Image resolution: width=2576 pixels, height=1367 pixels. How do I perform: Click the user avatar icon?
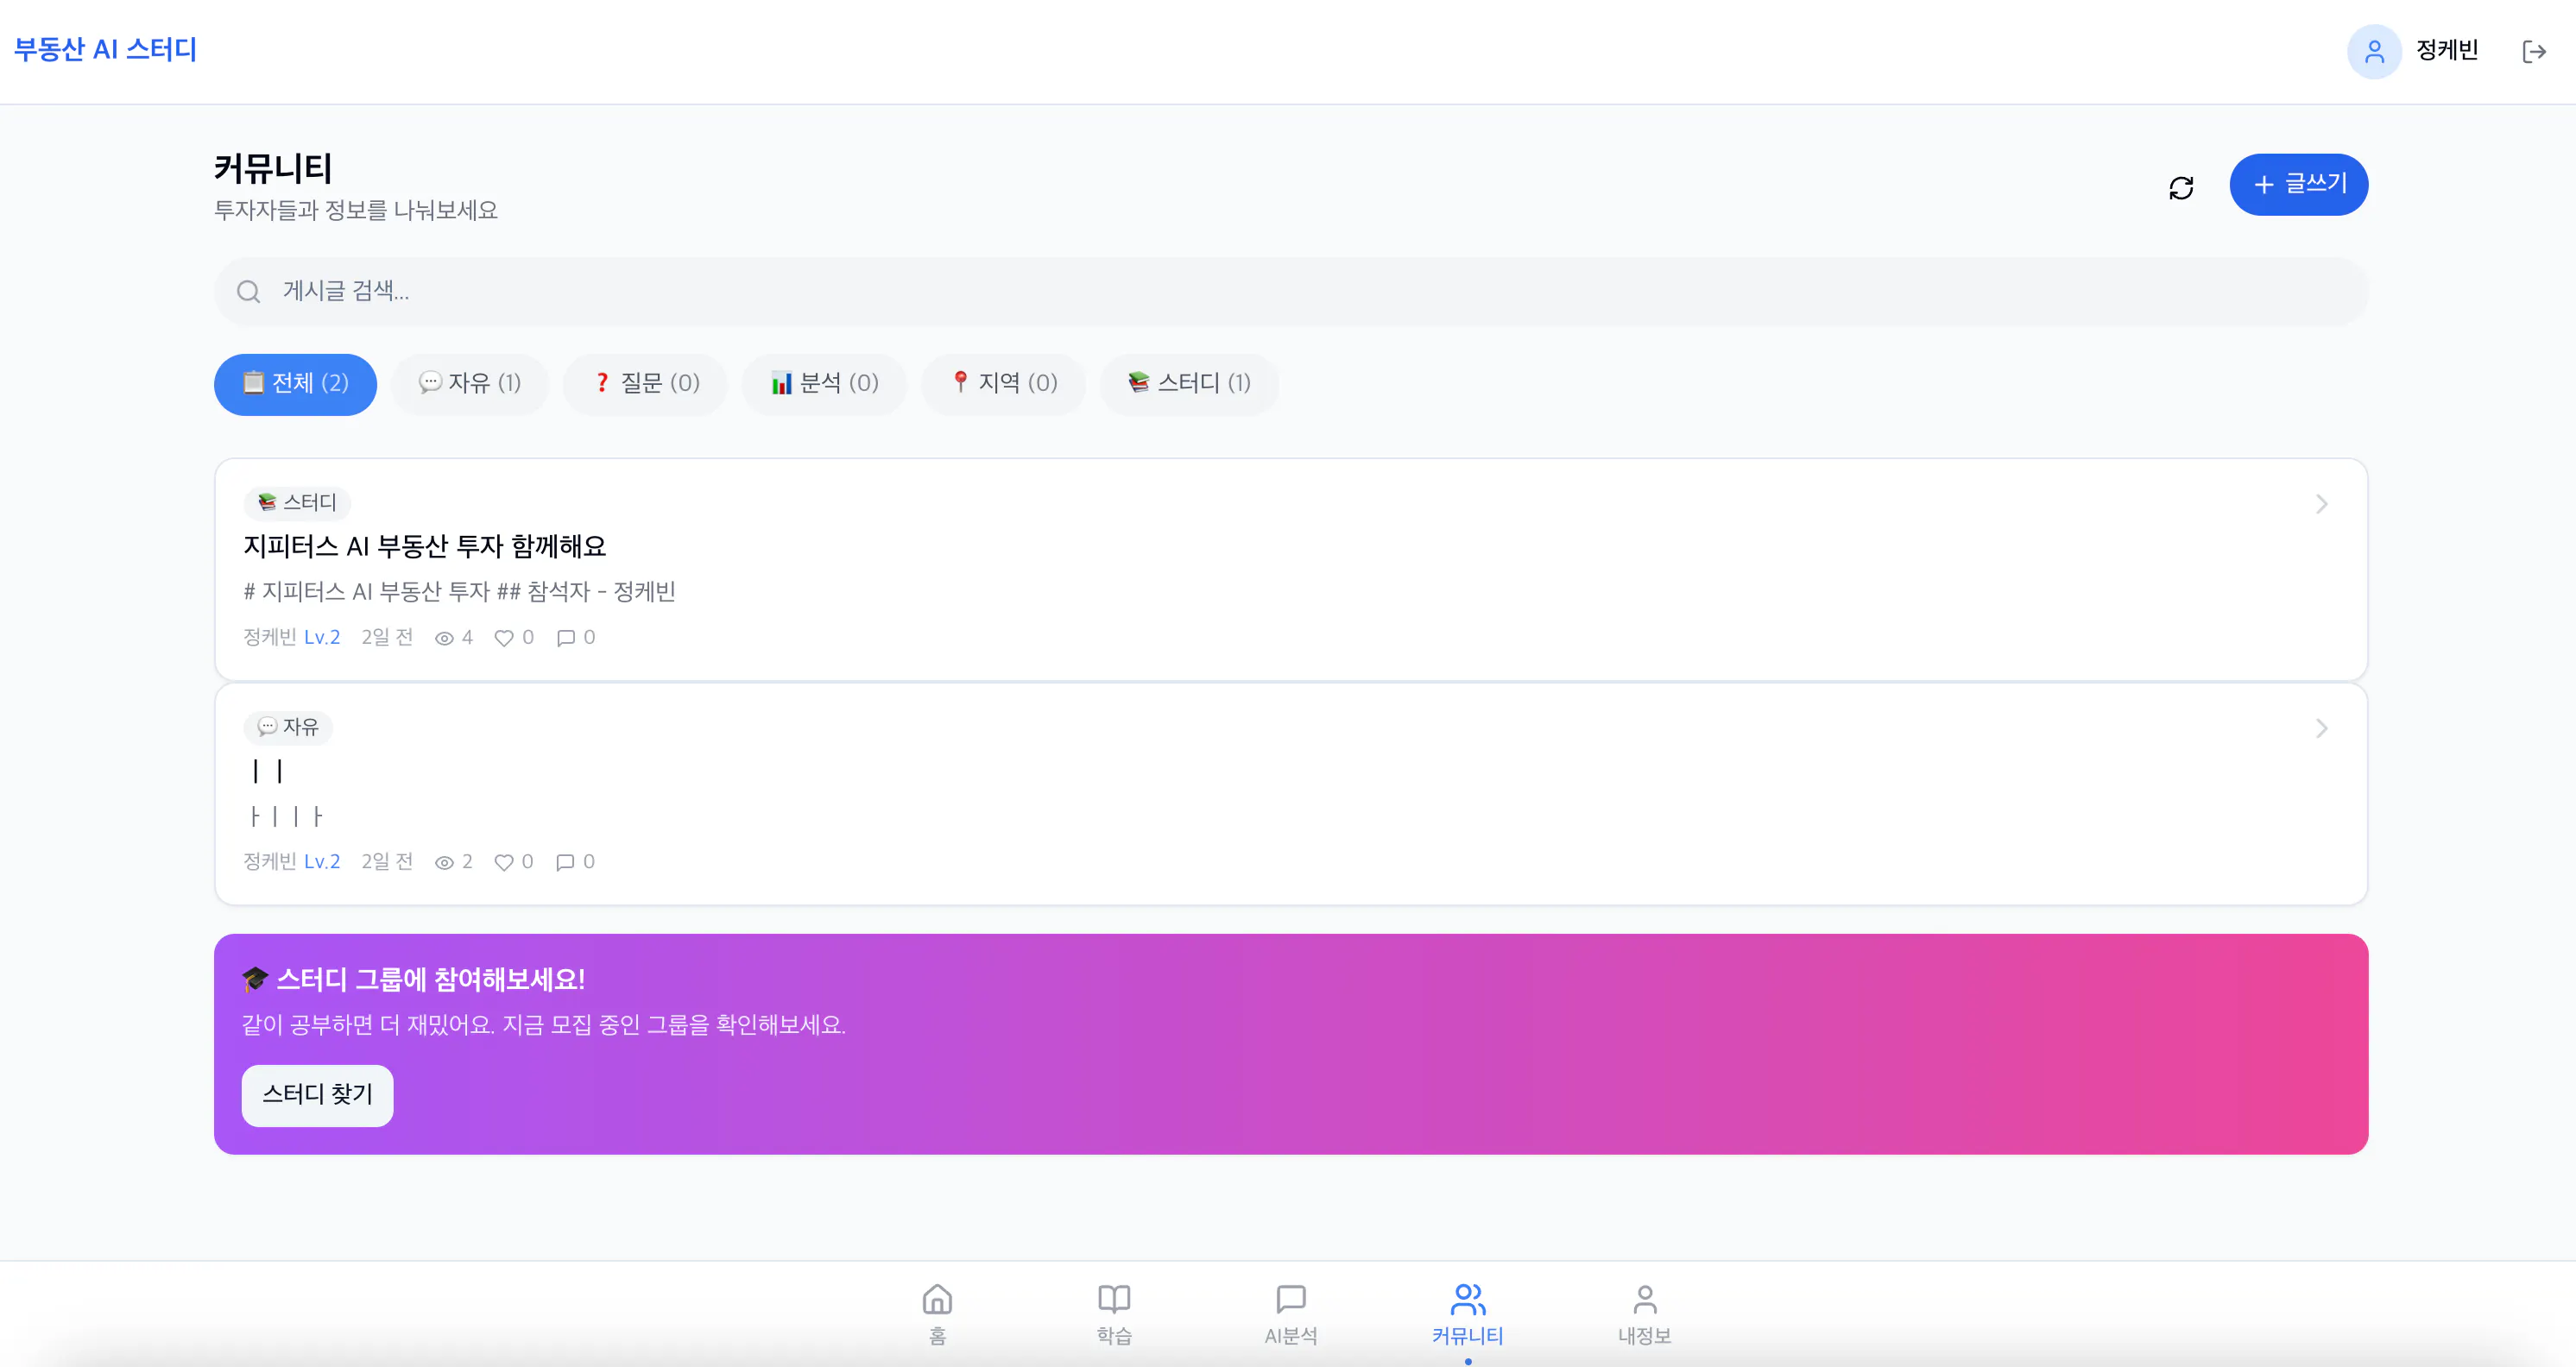[x=2374, y=51]
